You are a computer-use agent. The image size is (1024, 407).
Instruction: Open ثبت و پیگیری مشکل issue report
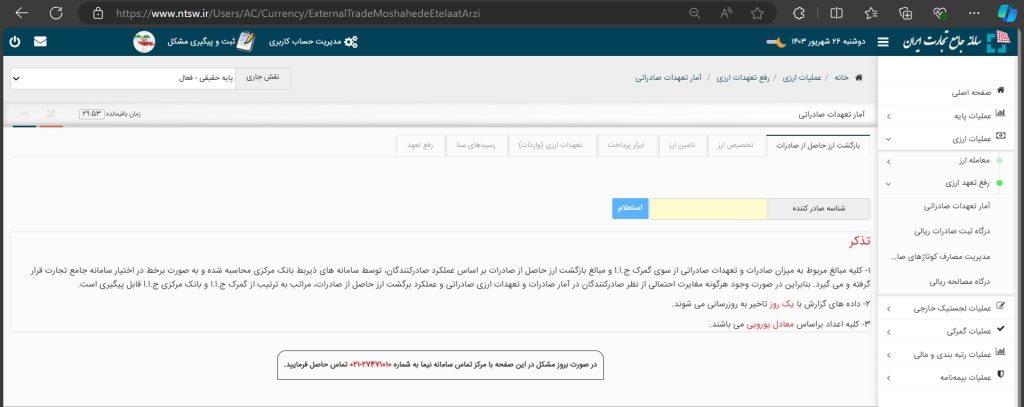[x=212, y=41]
